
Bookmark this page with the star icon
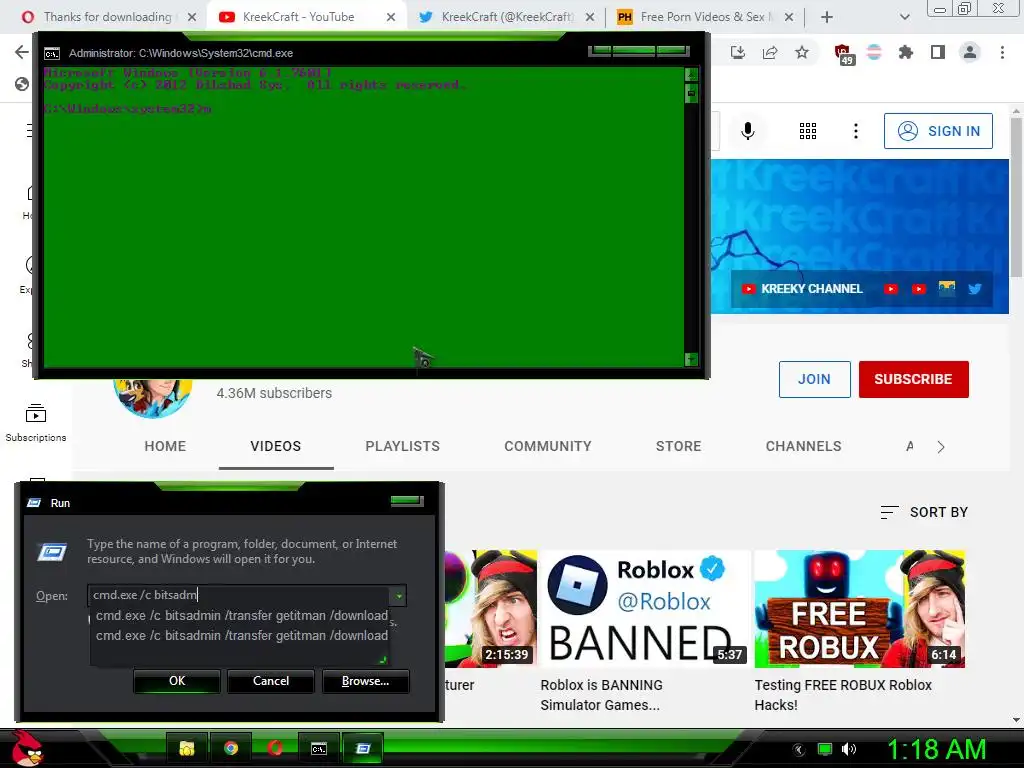[802, 53]
